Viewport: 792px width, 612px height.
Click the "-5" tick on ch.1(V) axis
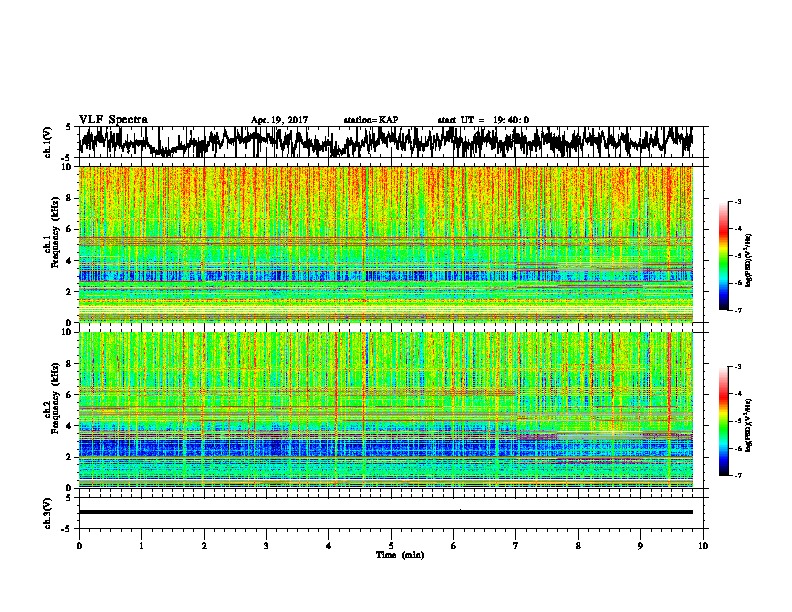pos(67,157)
